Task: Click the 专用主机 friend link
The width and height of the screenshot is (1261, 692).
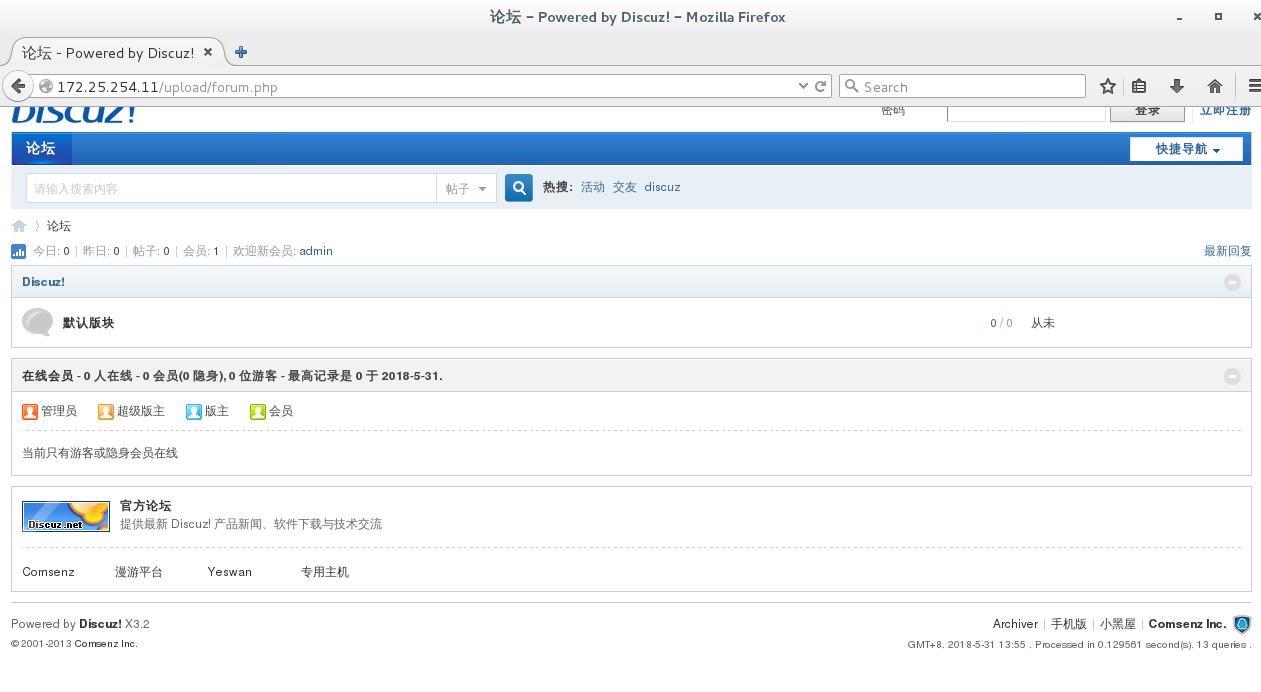Action: tap(325, 572)
